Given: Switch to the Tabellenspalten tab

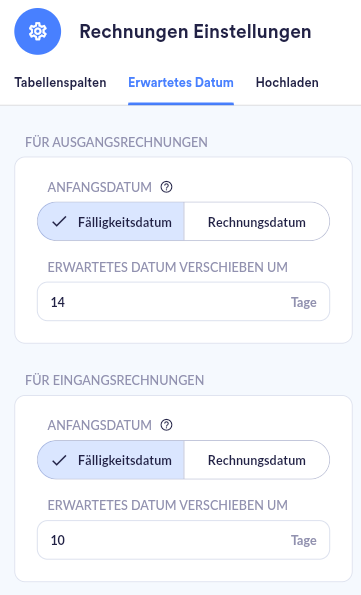Looking at the screenshot, I should tap(60, 82).
